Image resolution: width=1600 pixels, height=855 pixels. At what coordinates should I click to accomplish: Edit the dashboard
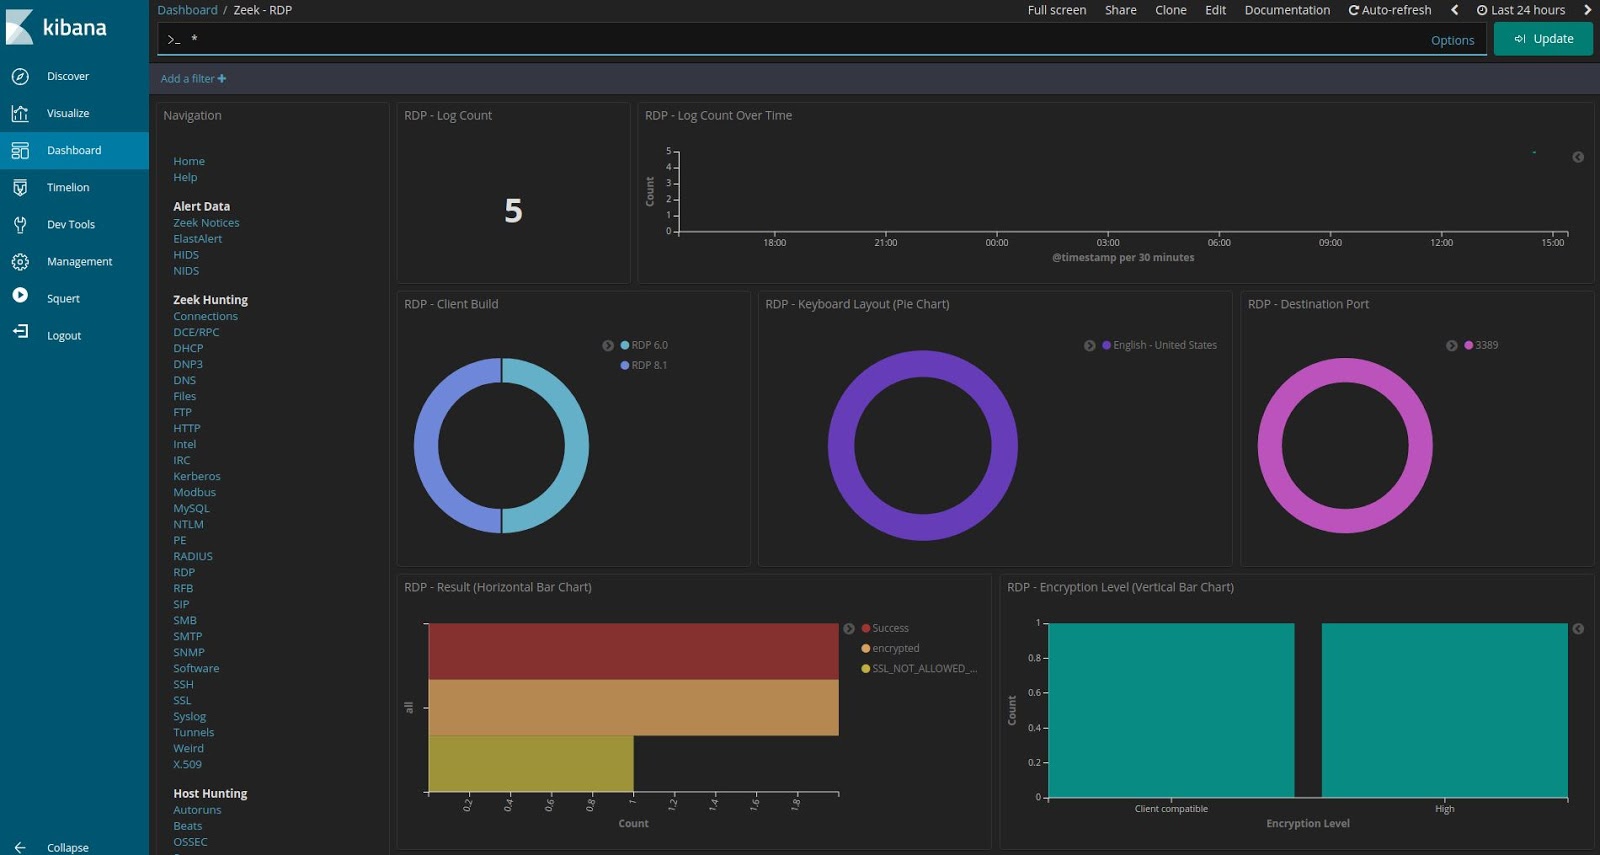point(1215,10)
